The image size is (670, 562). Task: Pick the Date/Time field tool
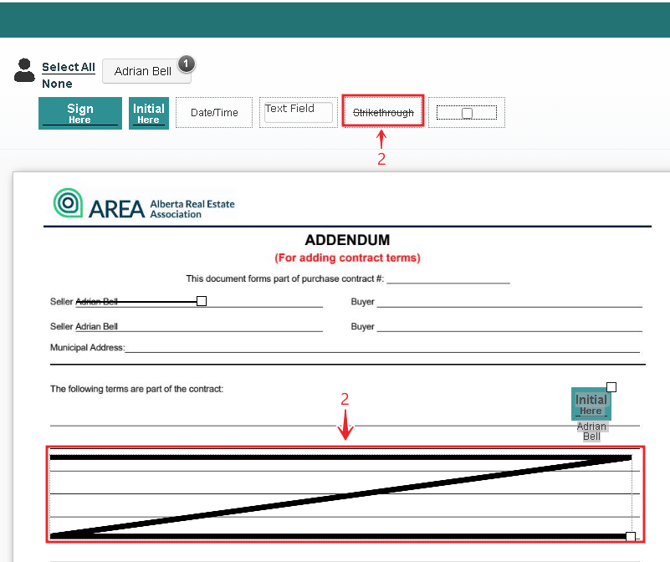click(214, 113)
